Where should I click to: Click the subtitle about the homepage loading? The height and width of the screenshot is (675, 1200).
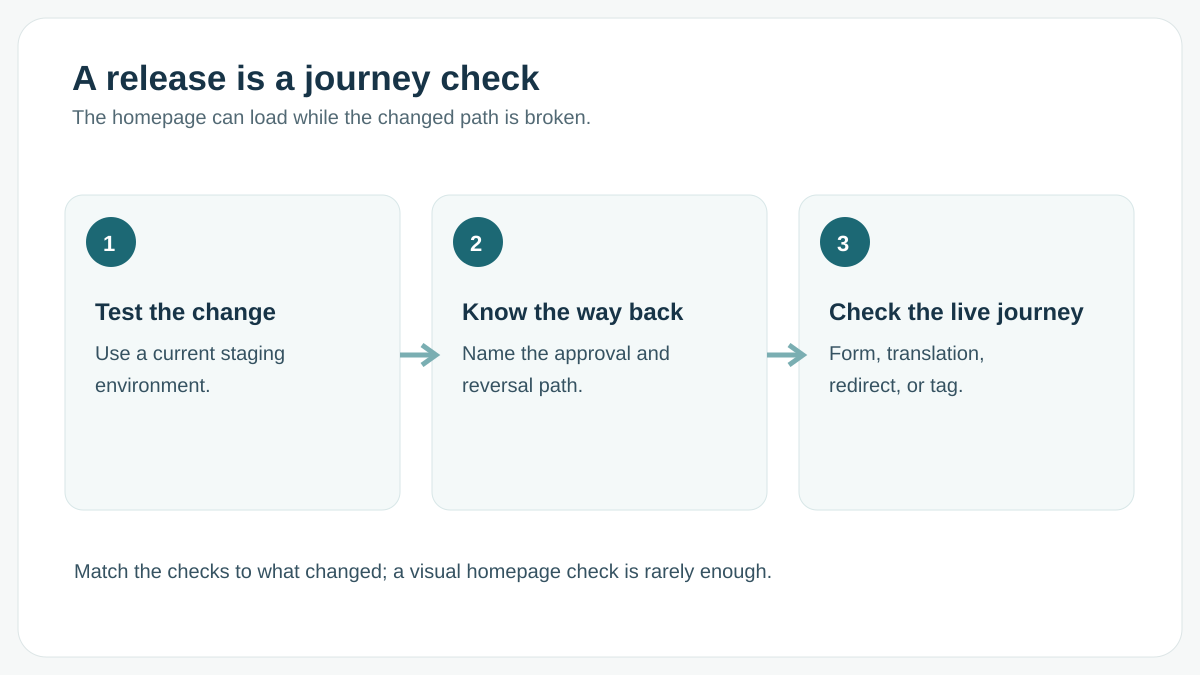coord(331,117)
